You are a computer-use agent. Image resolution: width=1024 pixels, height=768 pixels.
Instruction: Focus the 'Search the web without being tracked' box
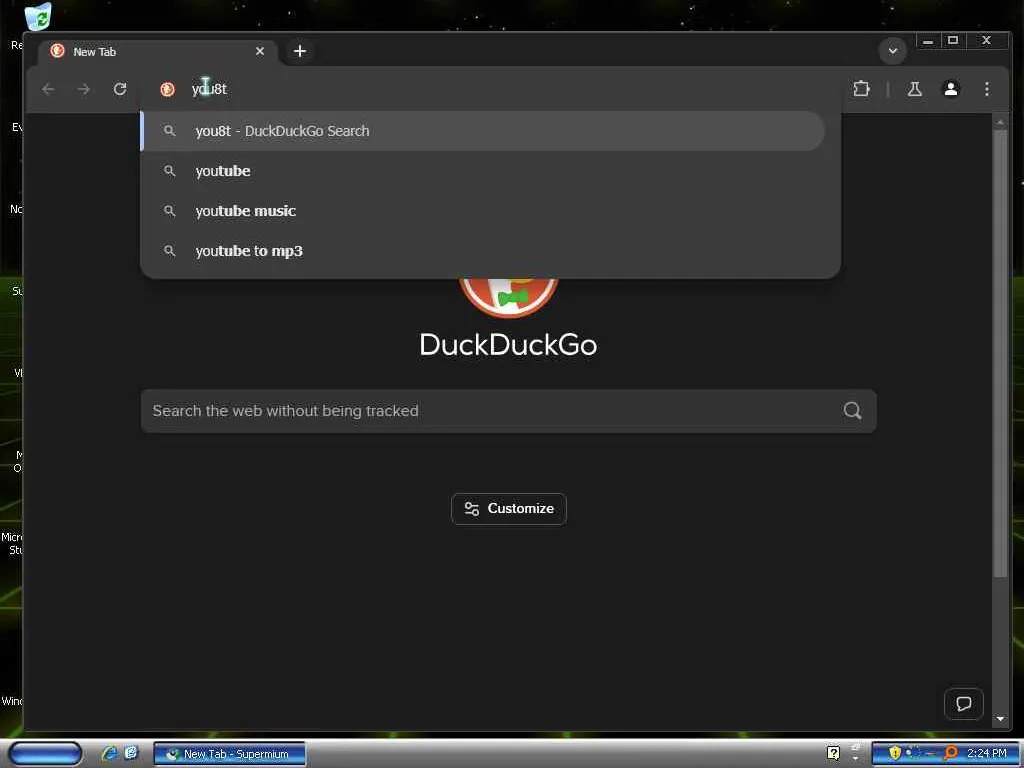coord(509,411)
